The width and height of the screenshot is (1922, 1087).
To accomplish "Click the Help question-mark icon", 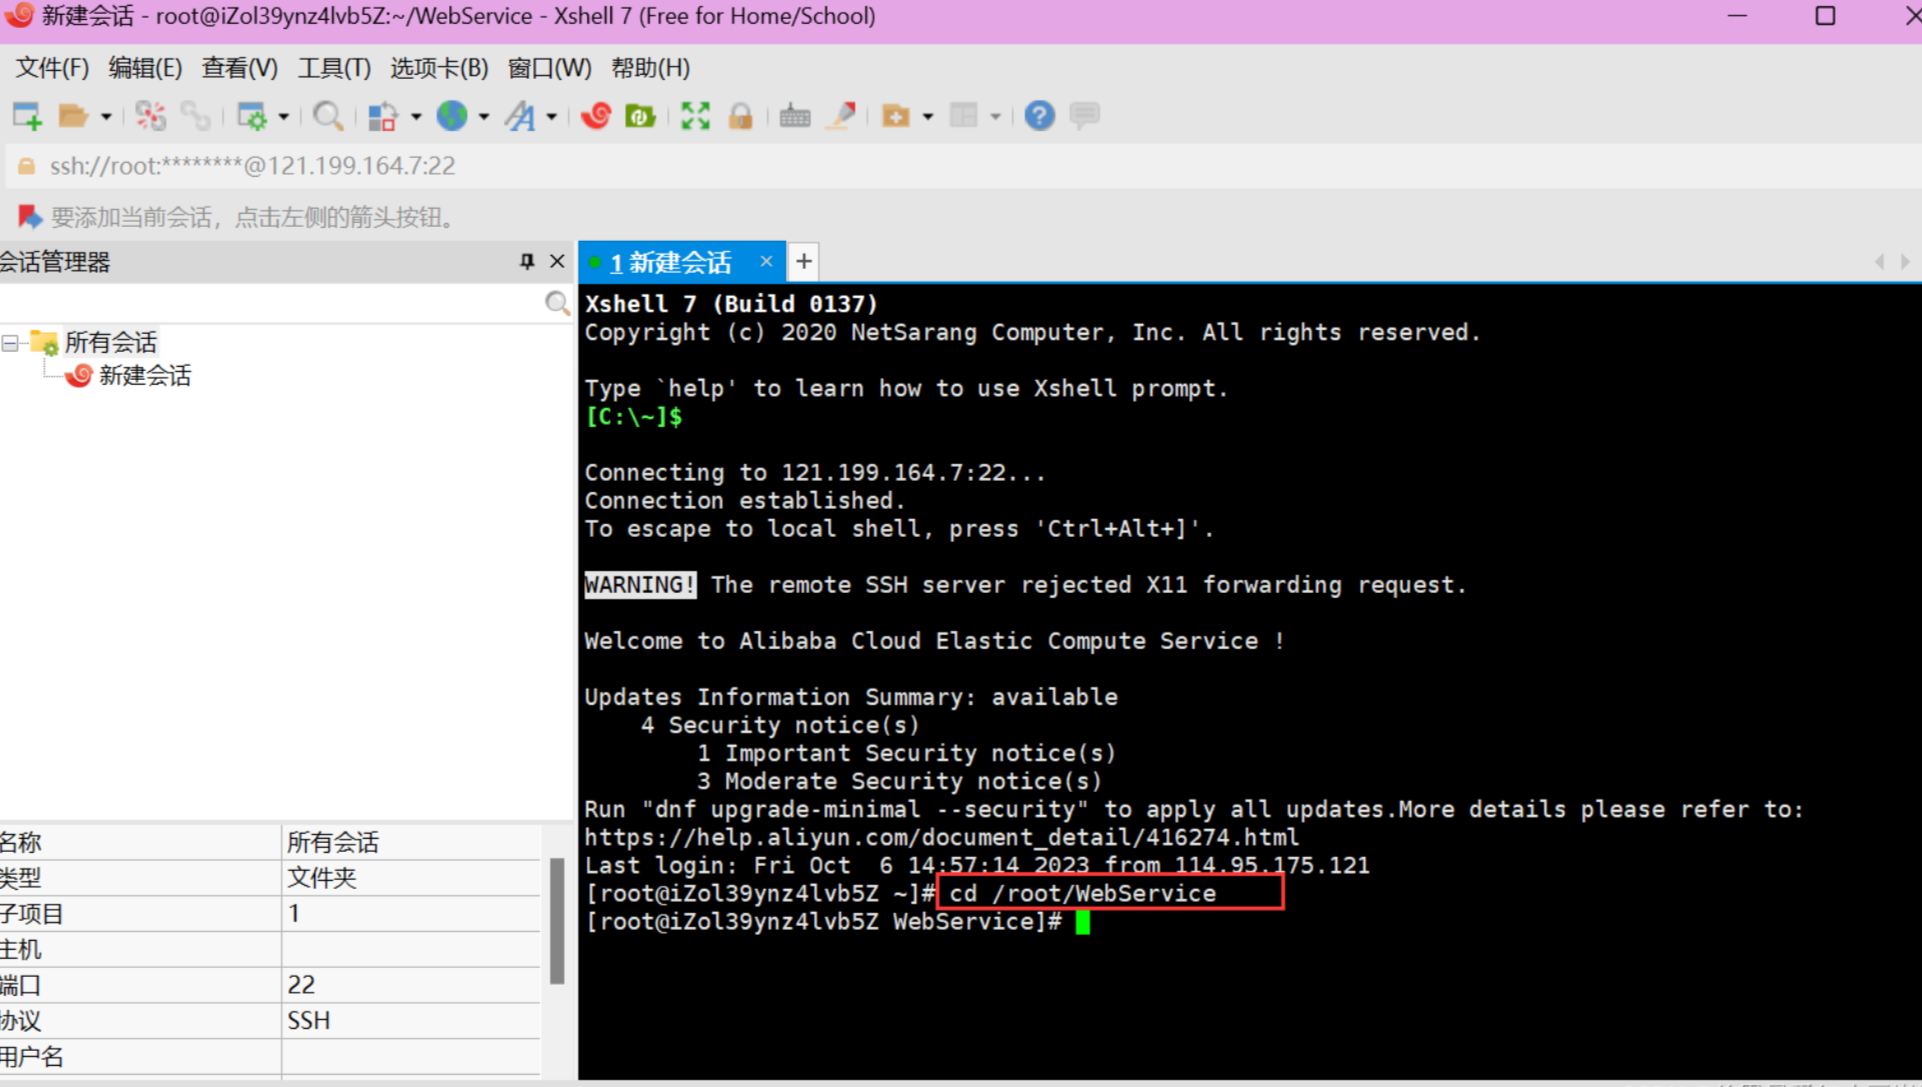I will [x=1039, y=115].
